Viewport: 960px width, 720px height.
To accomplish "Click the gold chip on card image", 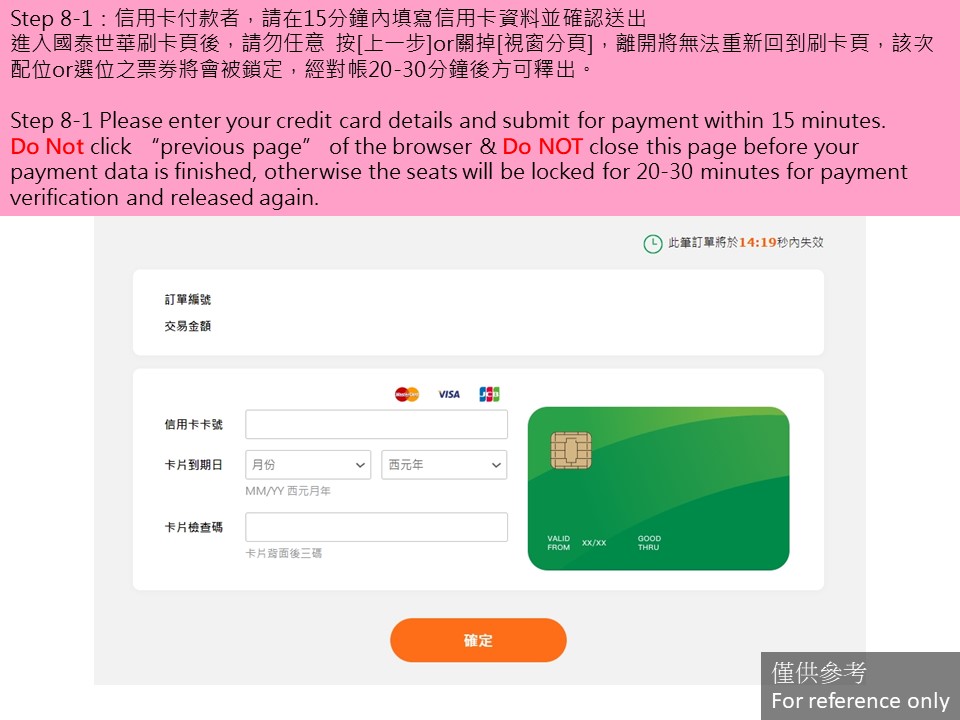I will click(x=571, y=450).
